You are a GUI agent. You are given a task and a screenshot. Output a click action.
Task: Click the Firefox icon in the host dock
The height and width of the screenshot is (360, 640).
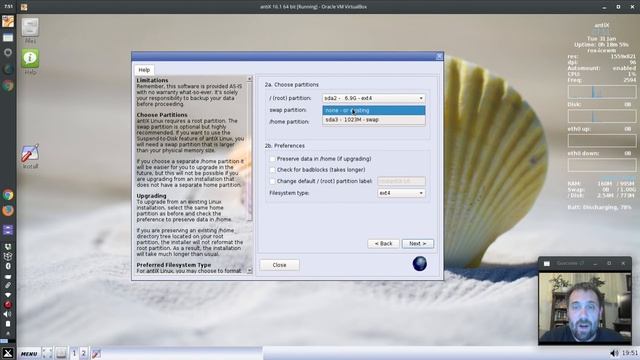click(8, 211)
